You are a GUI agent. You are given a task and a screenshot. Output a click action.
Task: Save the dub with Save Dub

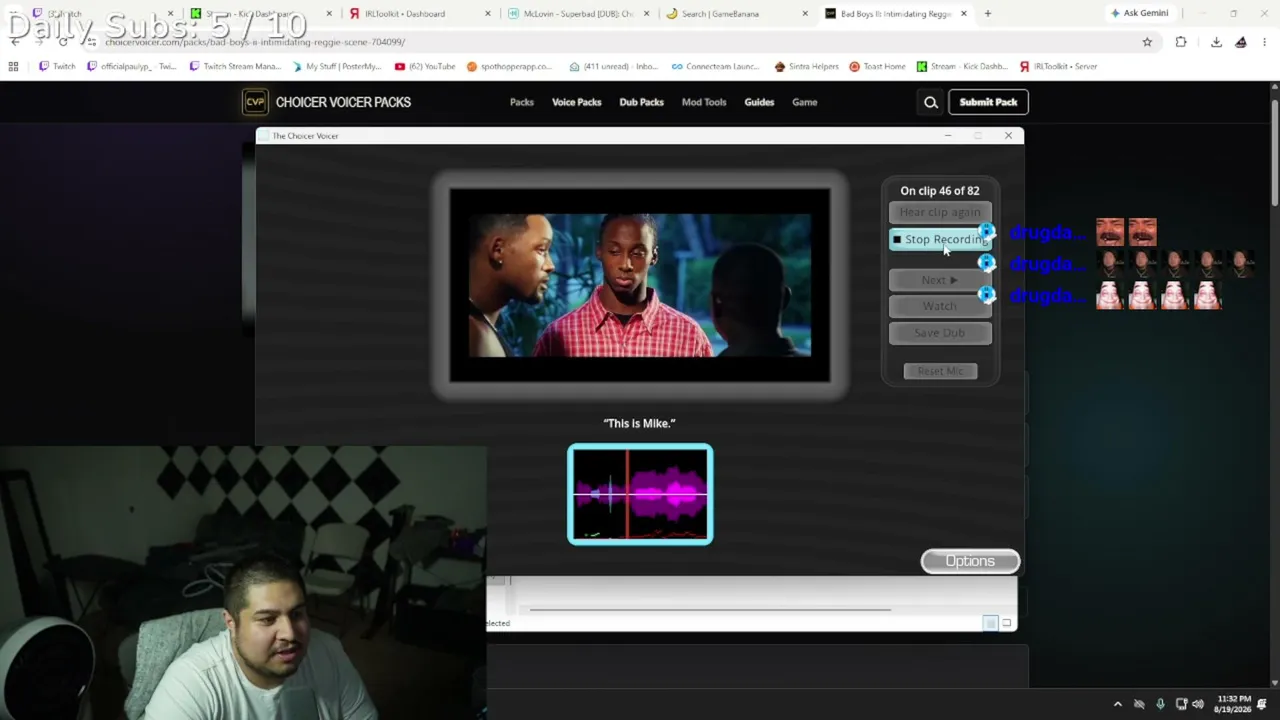(940, 333)
